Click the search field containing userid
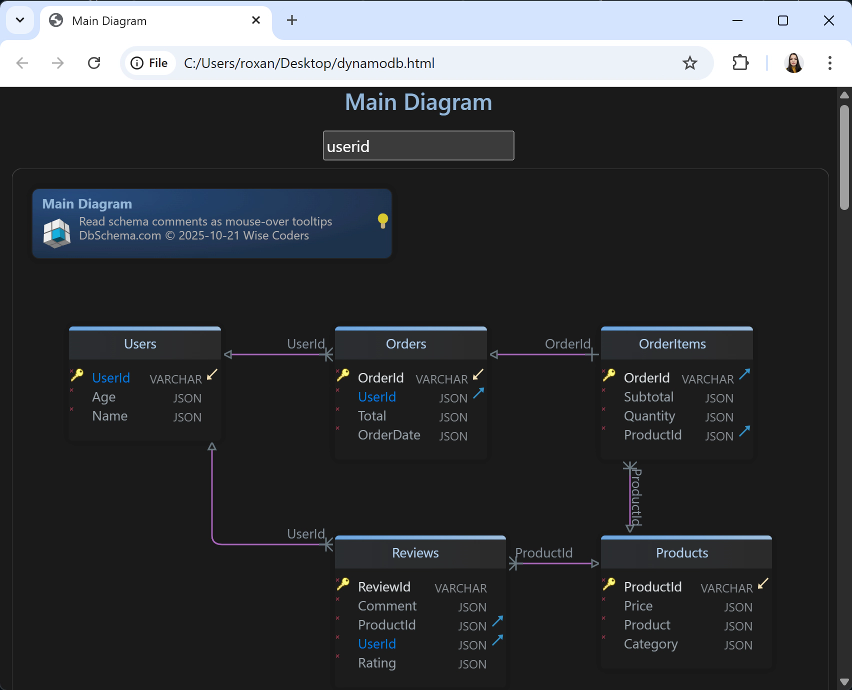The width and height of the screenshot is (852, 690). (x=418, y=145)
